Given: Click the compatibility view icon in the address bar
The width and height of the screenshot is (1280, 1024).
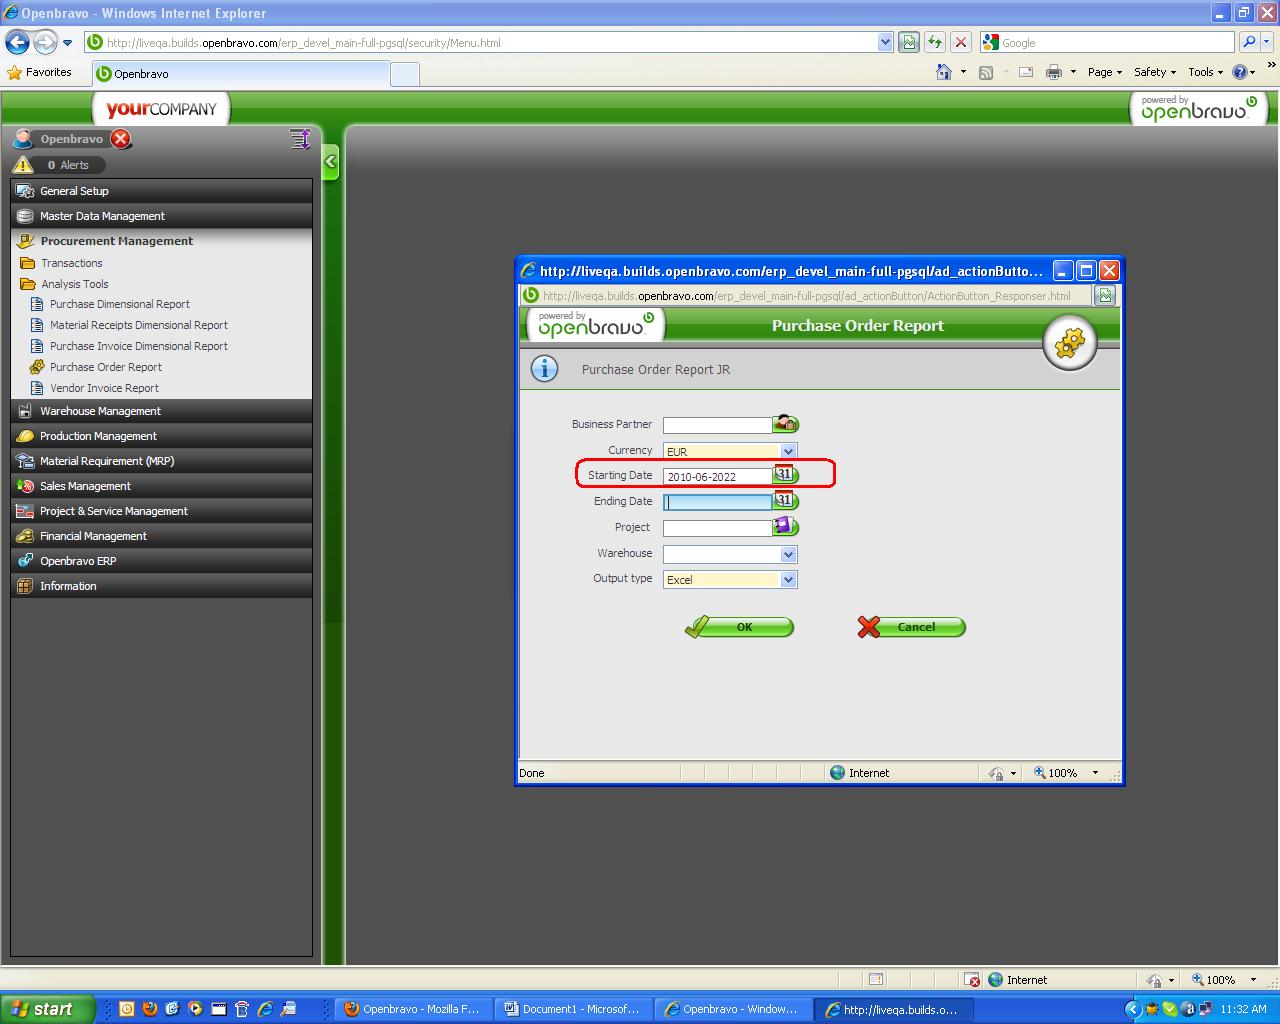Looking at the screenshot, I should coord(909,42).
